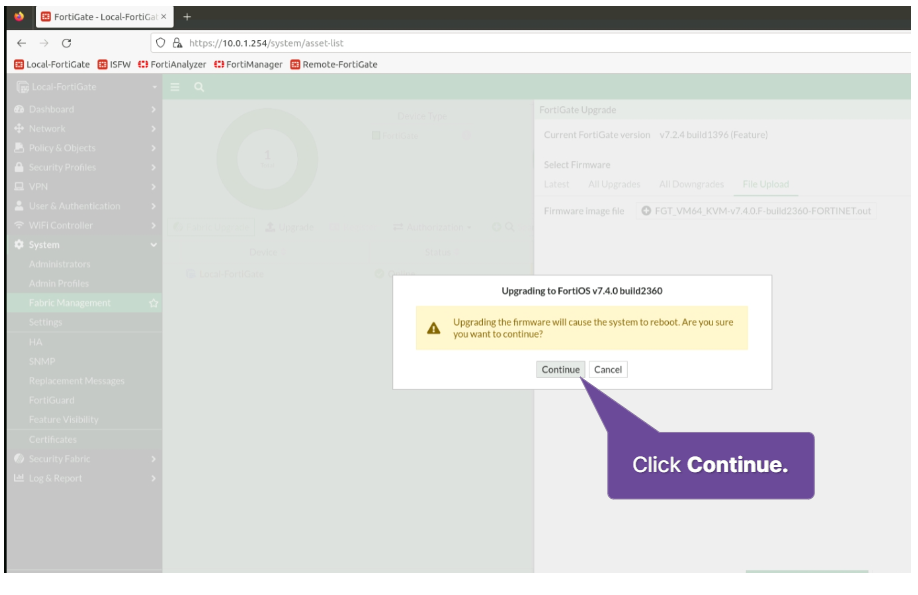This screenshot has height=595, width=918.
Task: Reload the page with the refresh icon
Action: pos(67,43)
